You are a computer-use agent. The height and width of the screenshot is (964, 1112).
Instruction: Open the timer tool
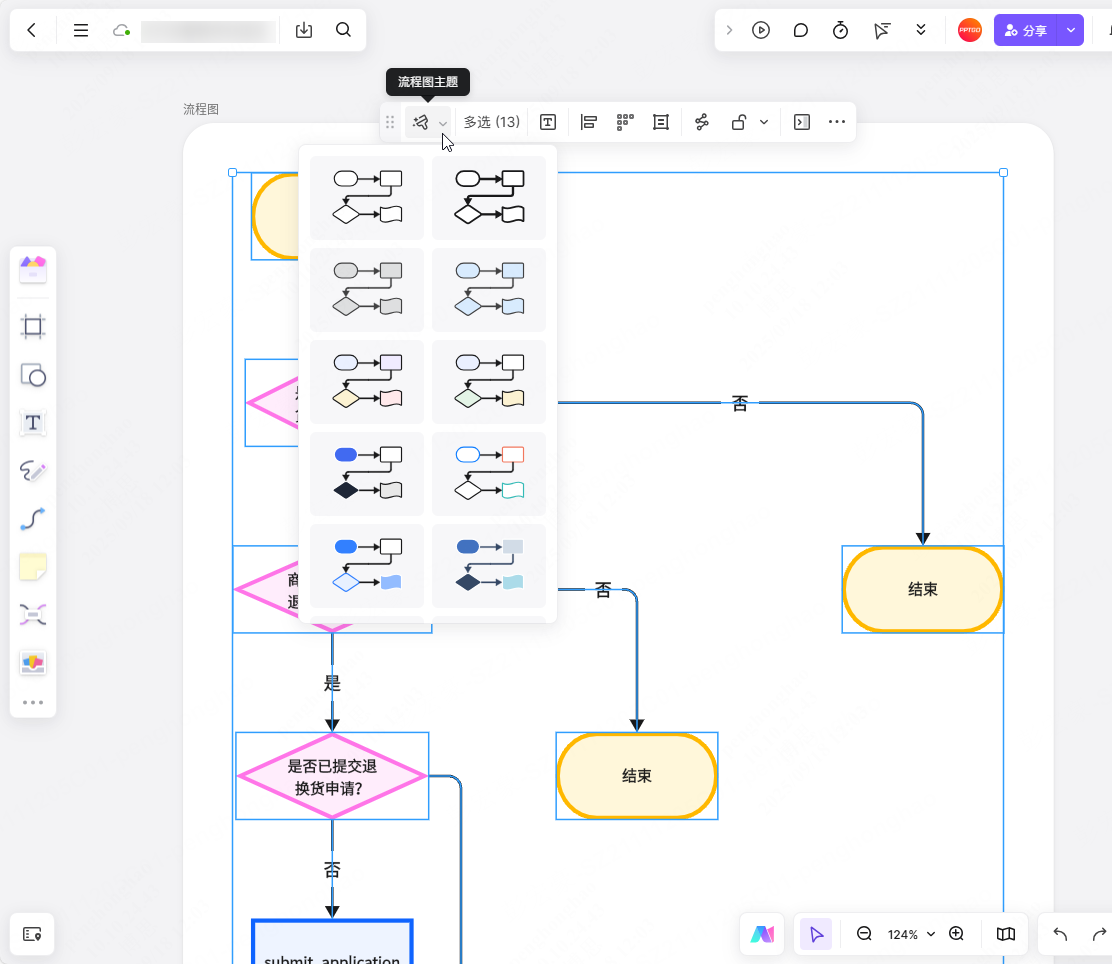click(840, 30)
